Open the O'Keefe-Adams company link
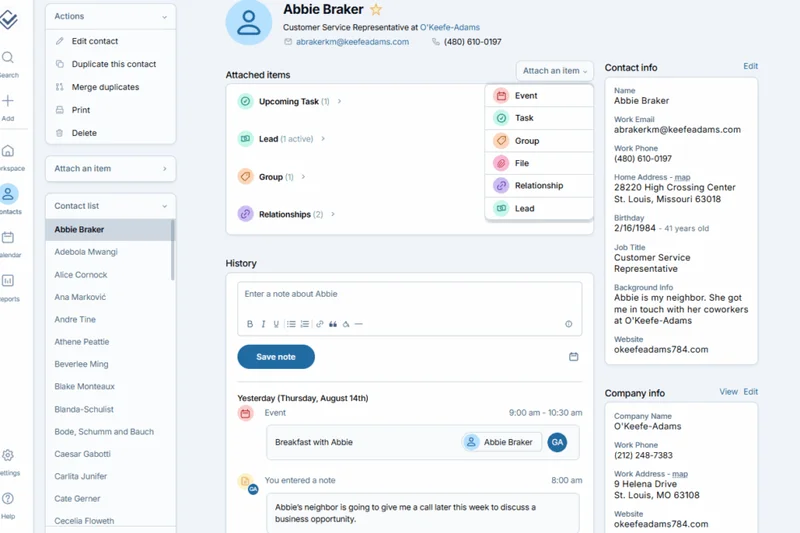This screenshot has width=800, height=533. [x=449, y=27]
